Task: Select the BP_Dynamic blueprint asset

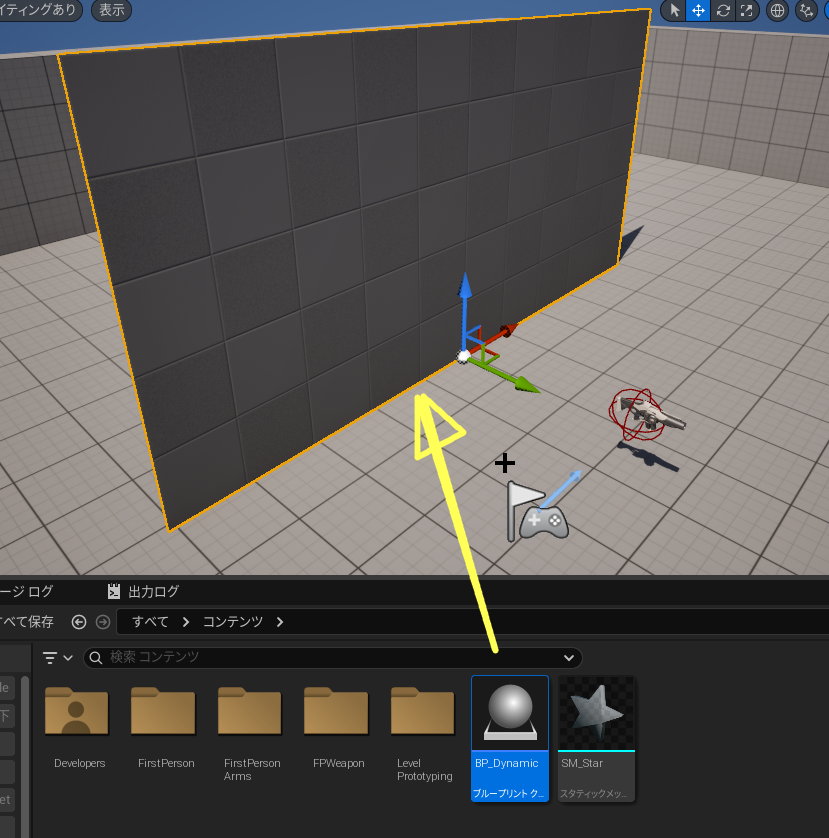Action: point(509,738)
